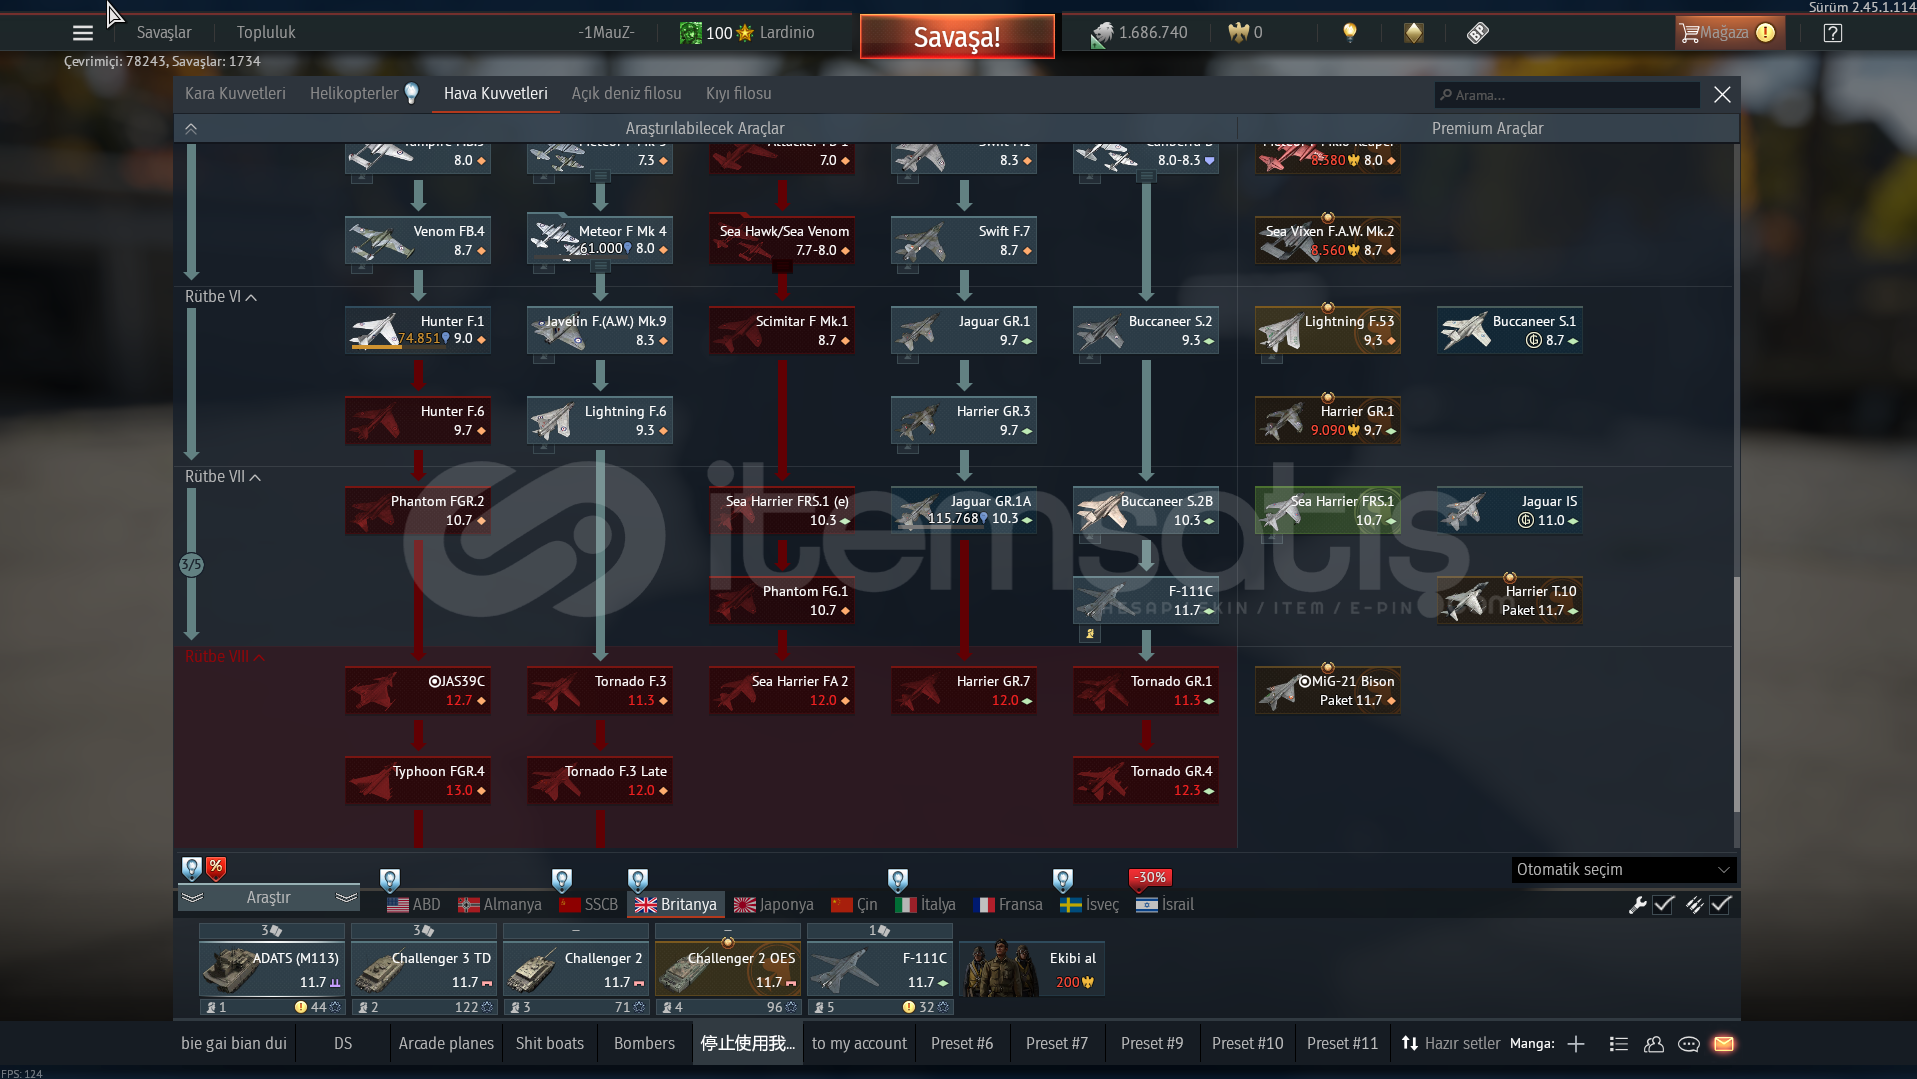Viewport: 1917px width, 1079px height.
Task: Switch to Açık deniz filosu tab
Action: click(626, 93)
